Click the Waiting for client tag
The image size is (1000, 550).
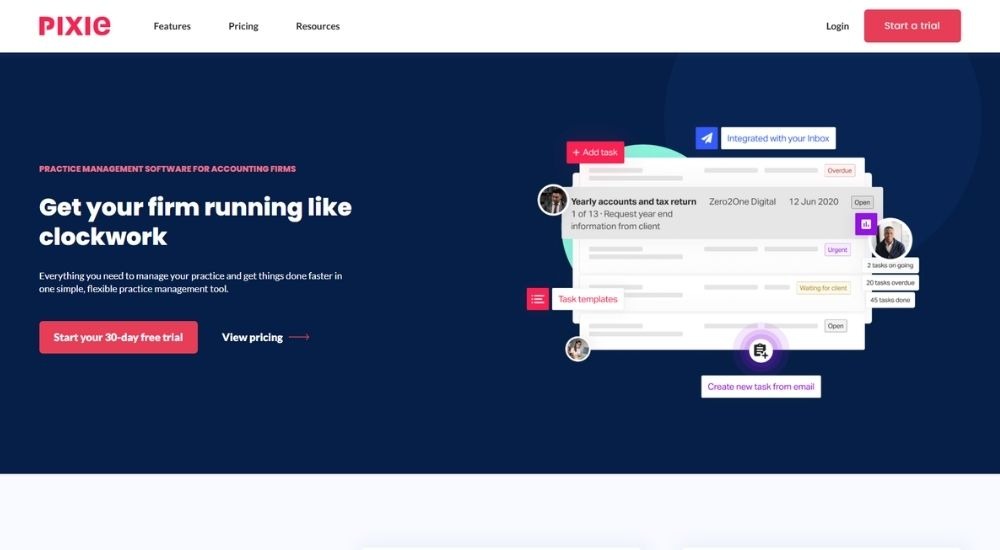click(823, 288)
